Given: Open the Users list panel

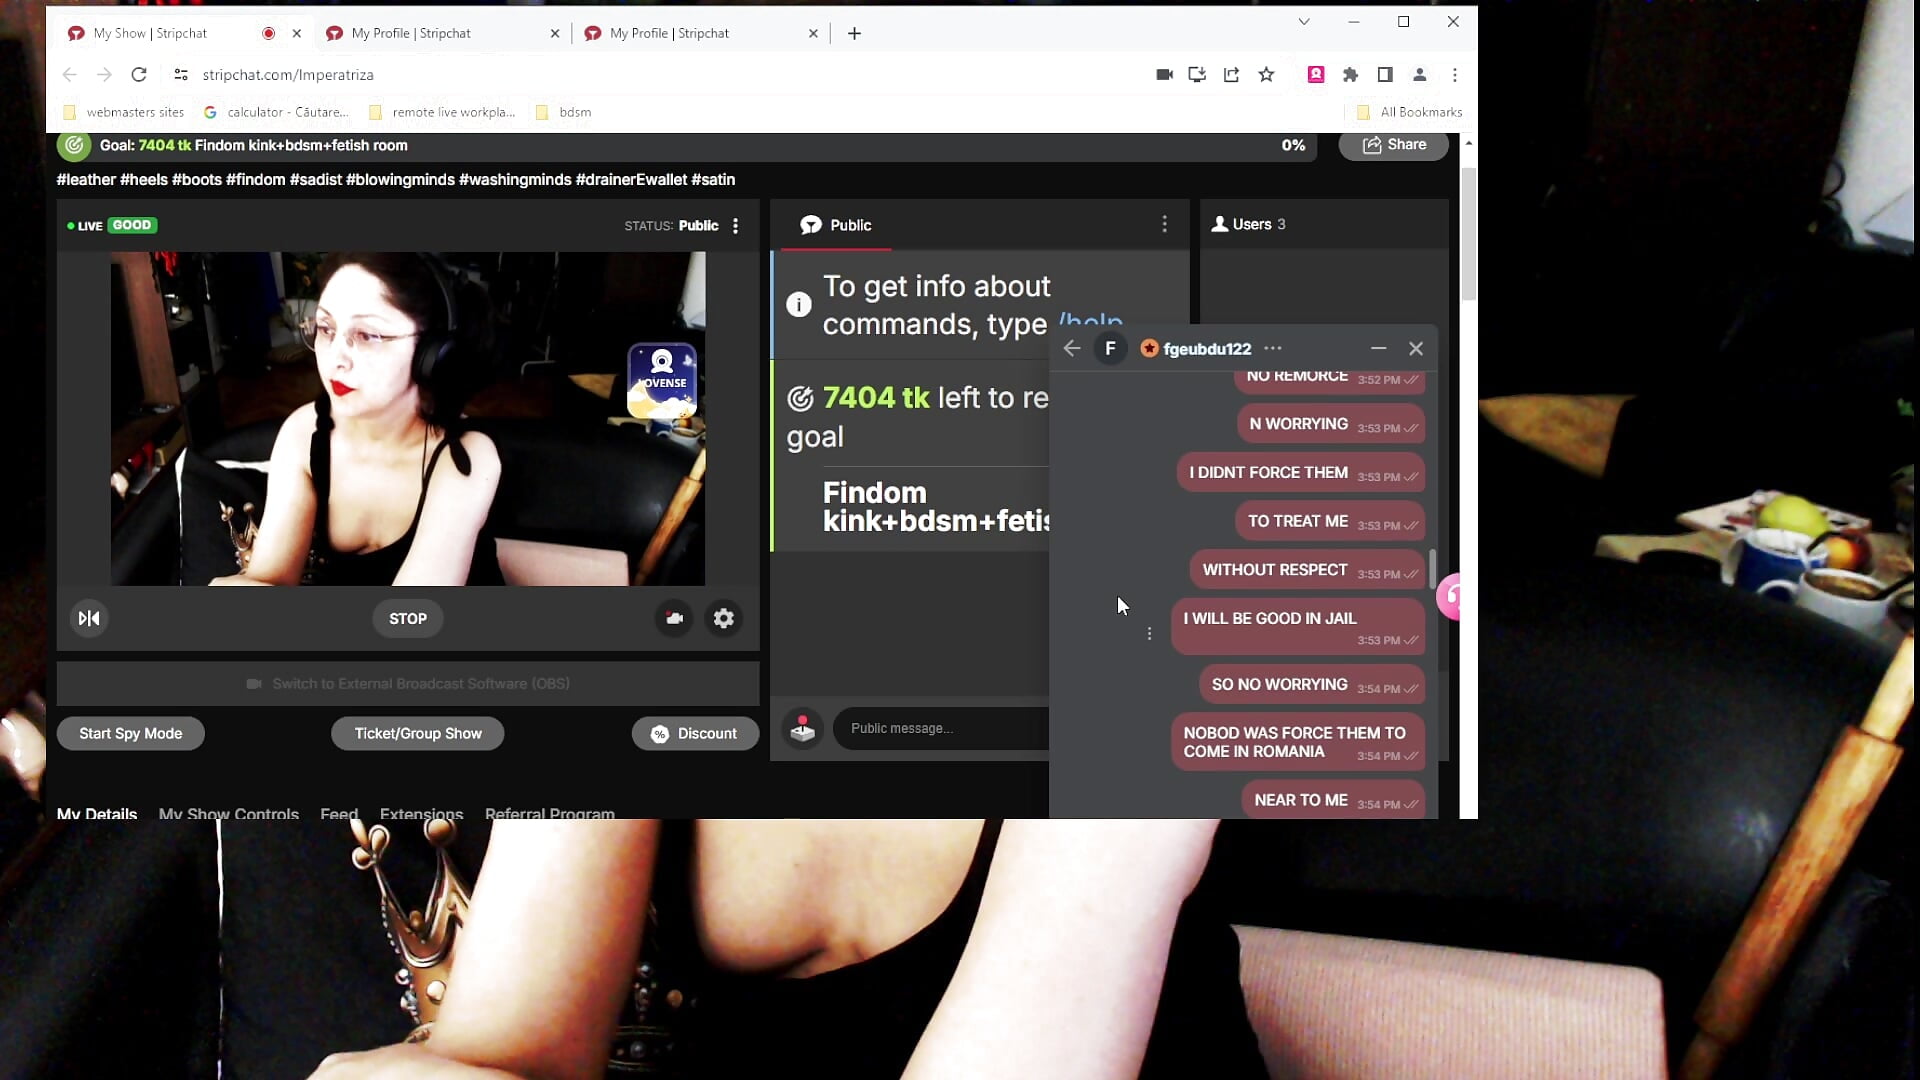Looking at the screenshot, I should click(x=1249, y=224).
